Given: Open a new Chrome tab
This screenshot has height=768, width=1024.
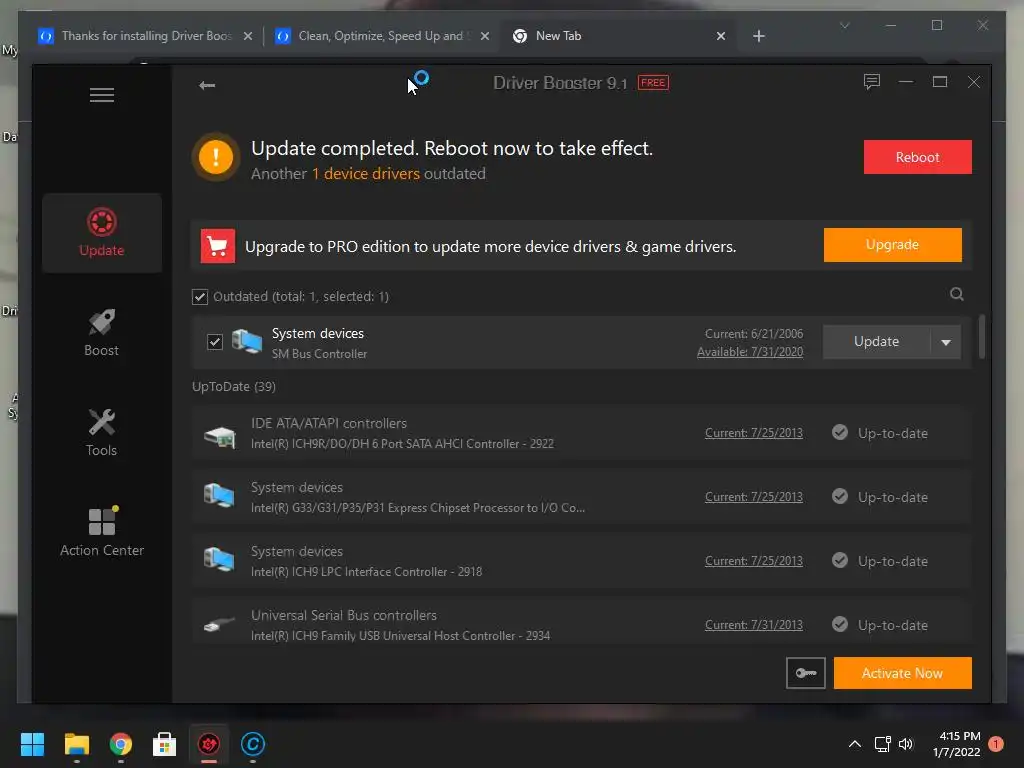Looking at the screenshot, I should point(758,36).
